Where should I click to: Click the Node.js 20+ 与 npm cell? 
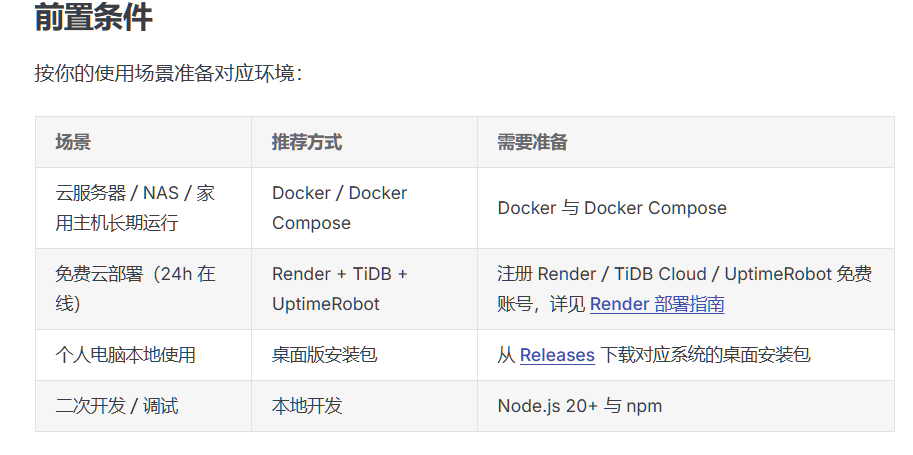(x=686, y=406)
